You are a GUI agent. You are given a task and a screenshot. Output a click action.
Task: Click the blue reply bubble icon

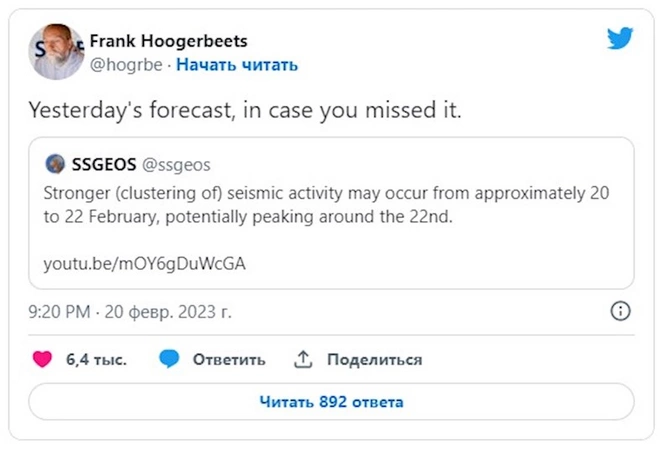169,359
